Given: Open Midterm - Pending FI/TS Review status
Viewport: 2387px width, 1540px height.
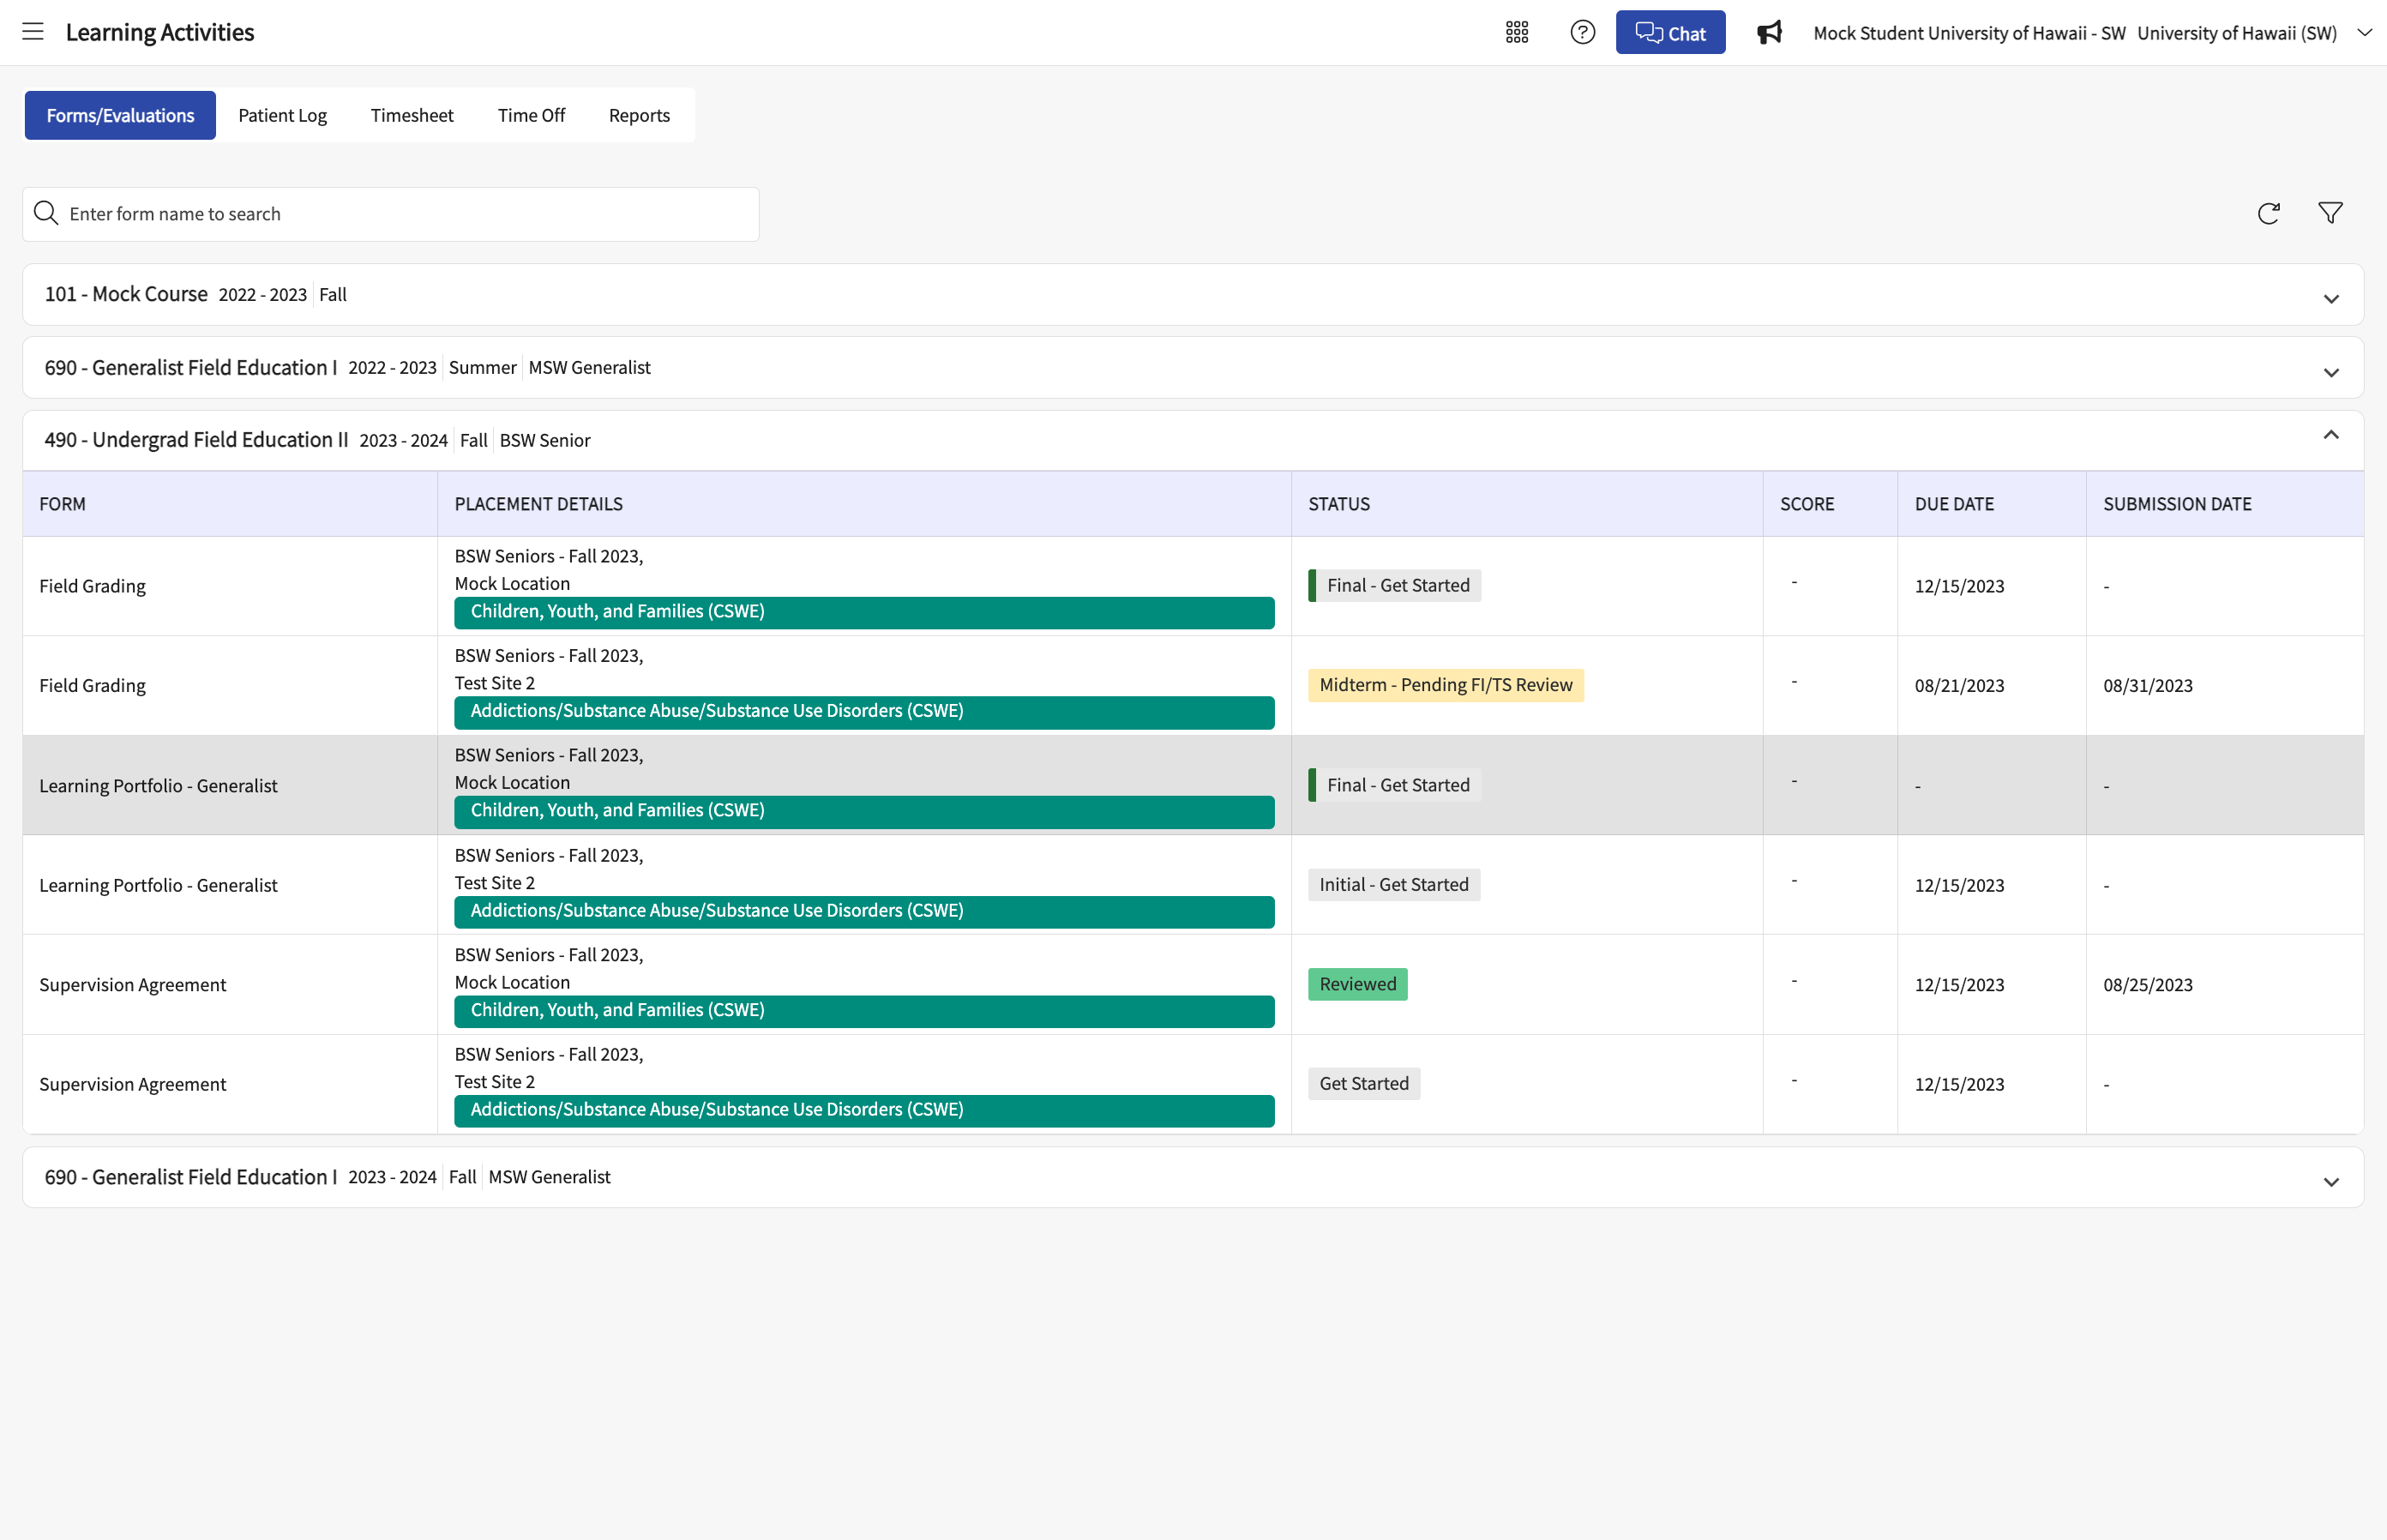Looking at the screenshot, I should point(1445,685).
